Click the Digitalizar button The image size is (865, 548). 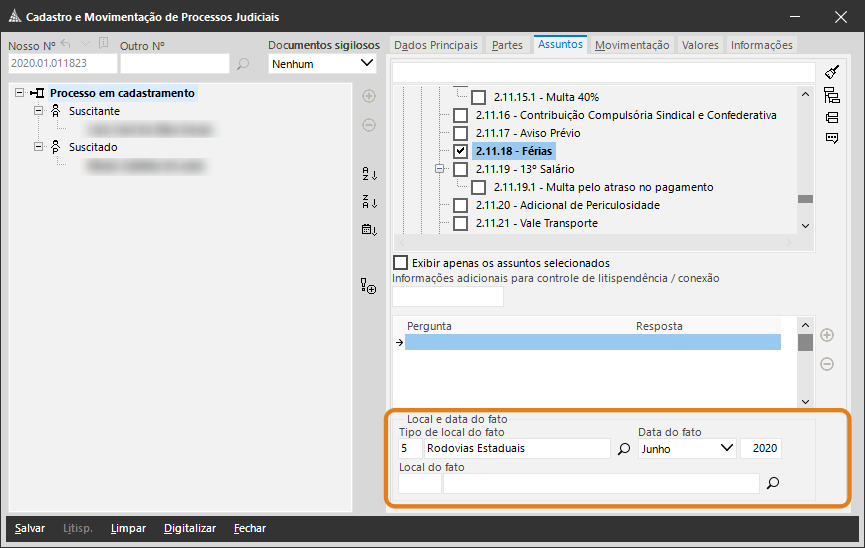tap(190, 528)
